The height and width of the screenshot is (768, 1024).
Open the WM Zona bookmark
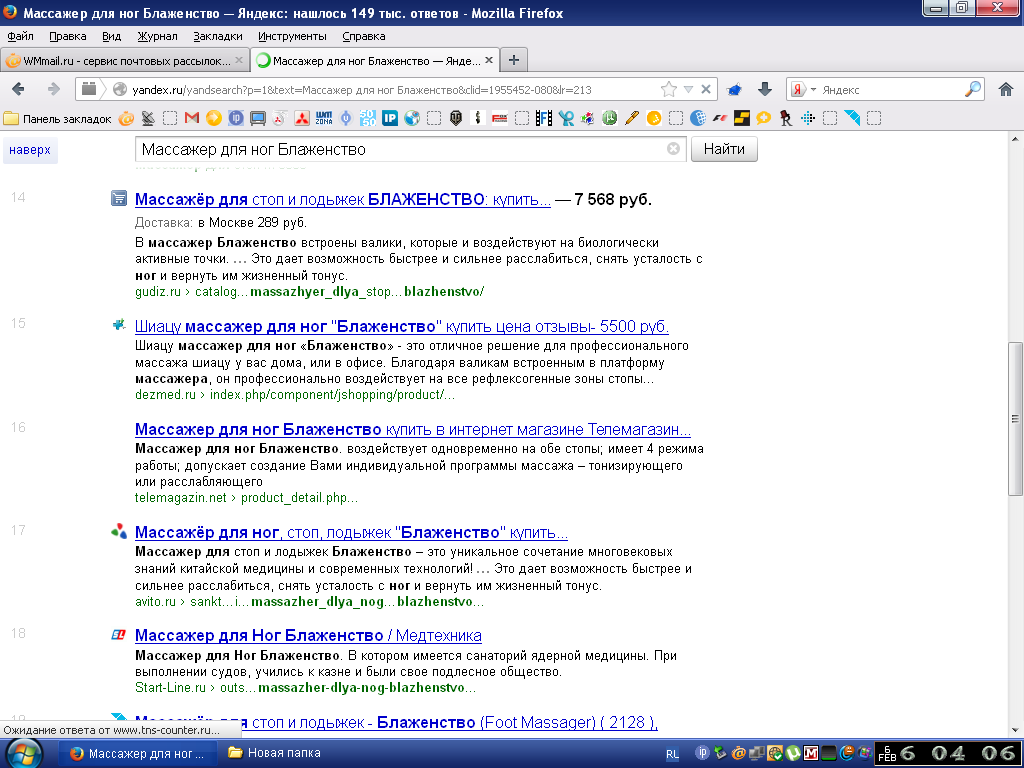pyautogui.click(x=324, y=118)
